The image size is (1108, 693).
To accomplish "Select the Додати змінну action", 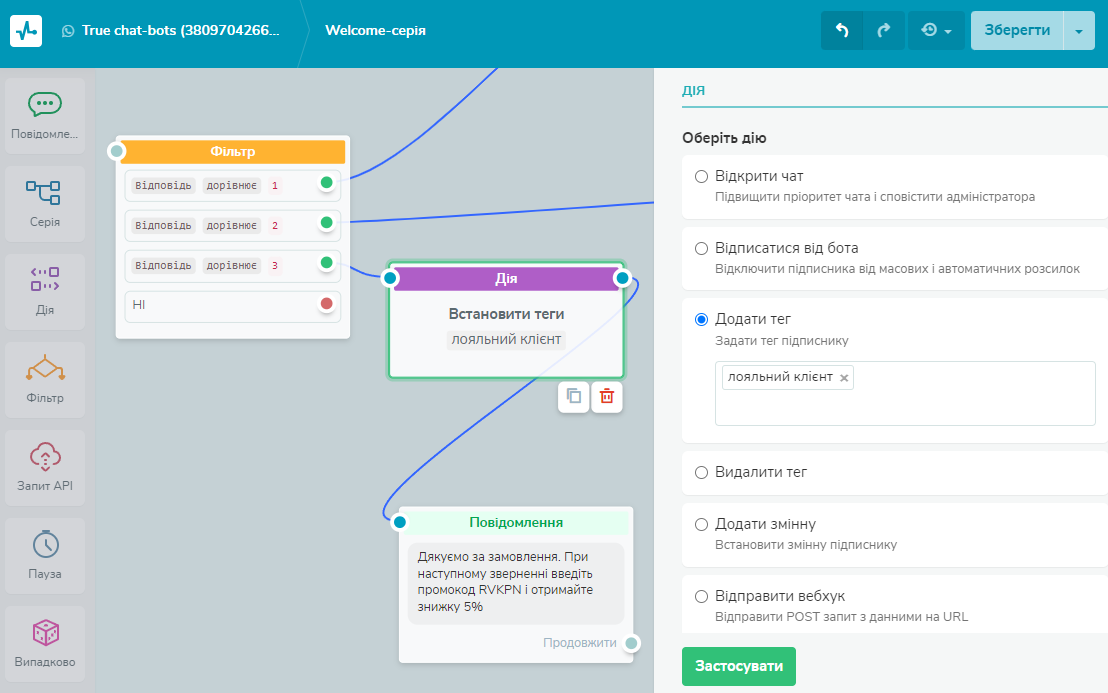I will [701, 524].
